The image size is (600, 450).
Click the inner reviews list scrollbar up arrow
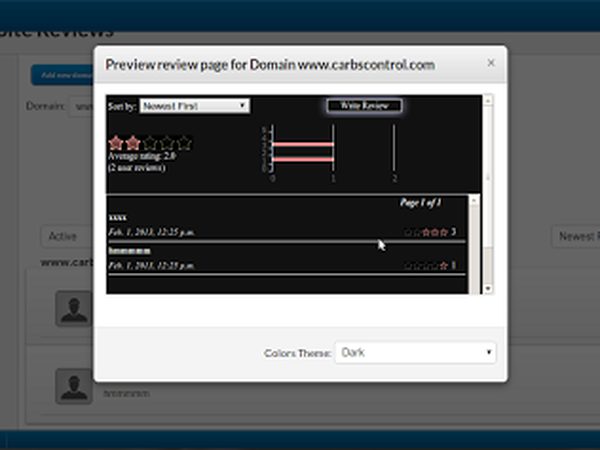pos(474,201)
